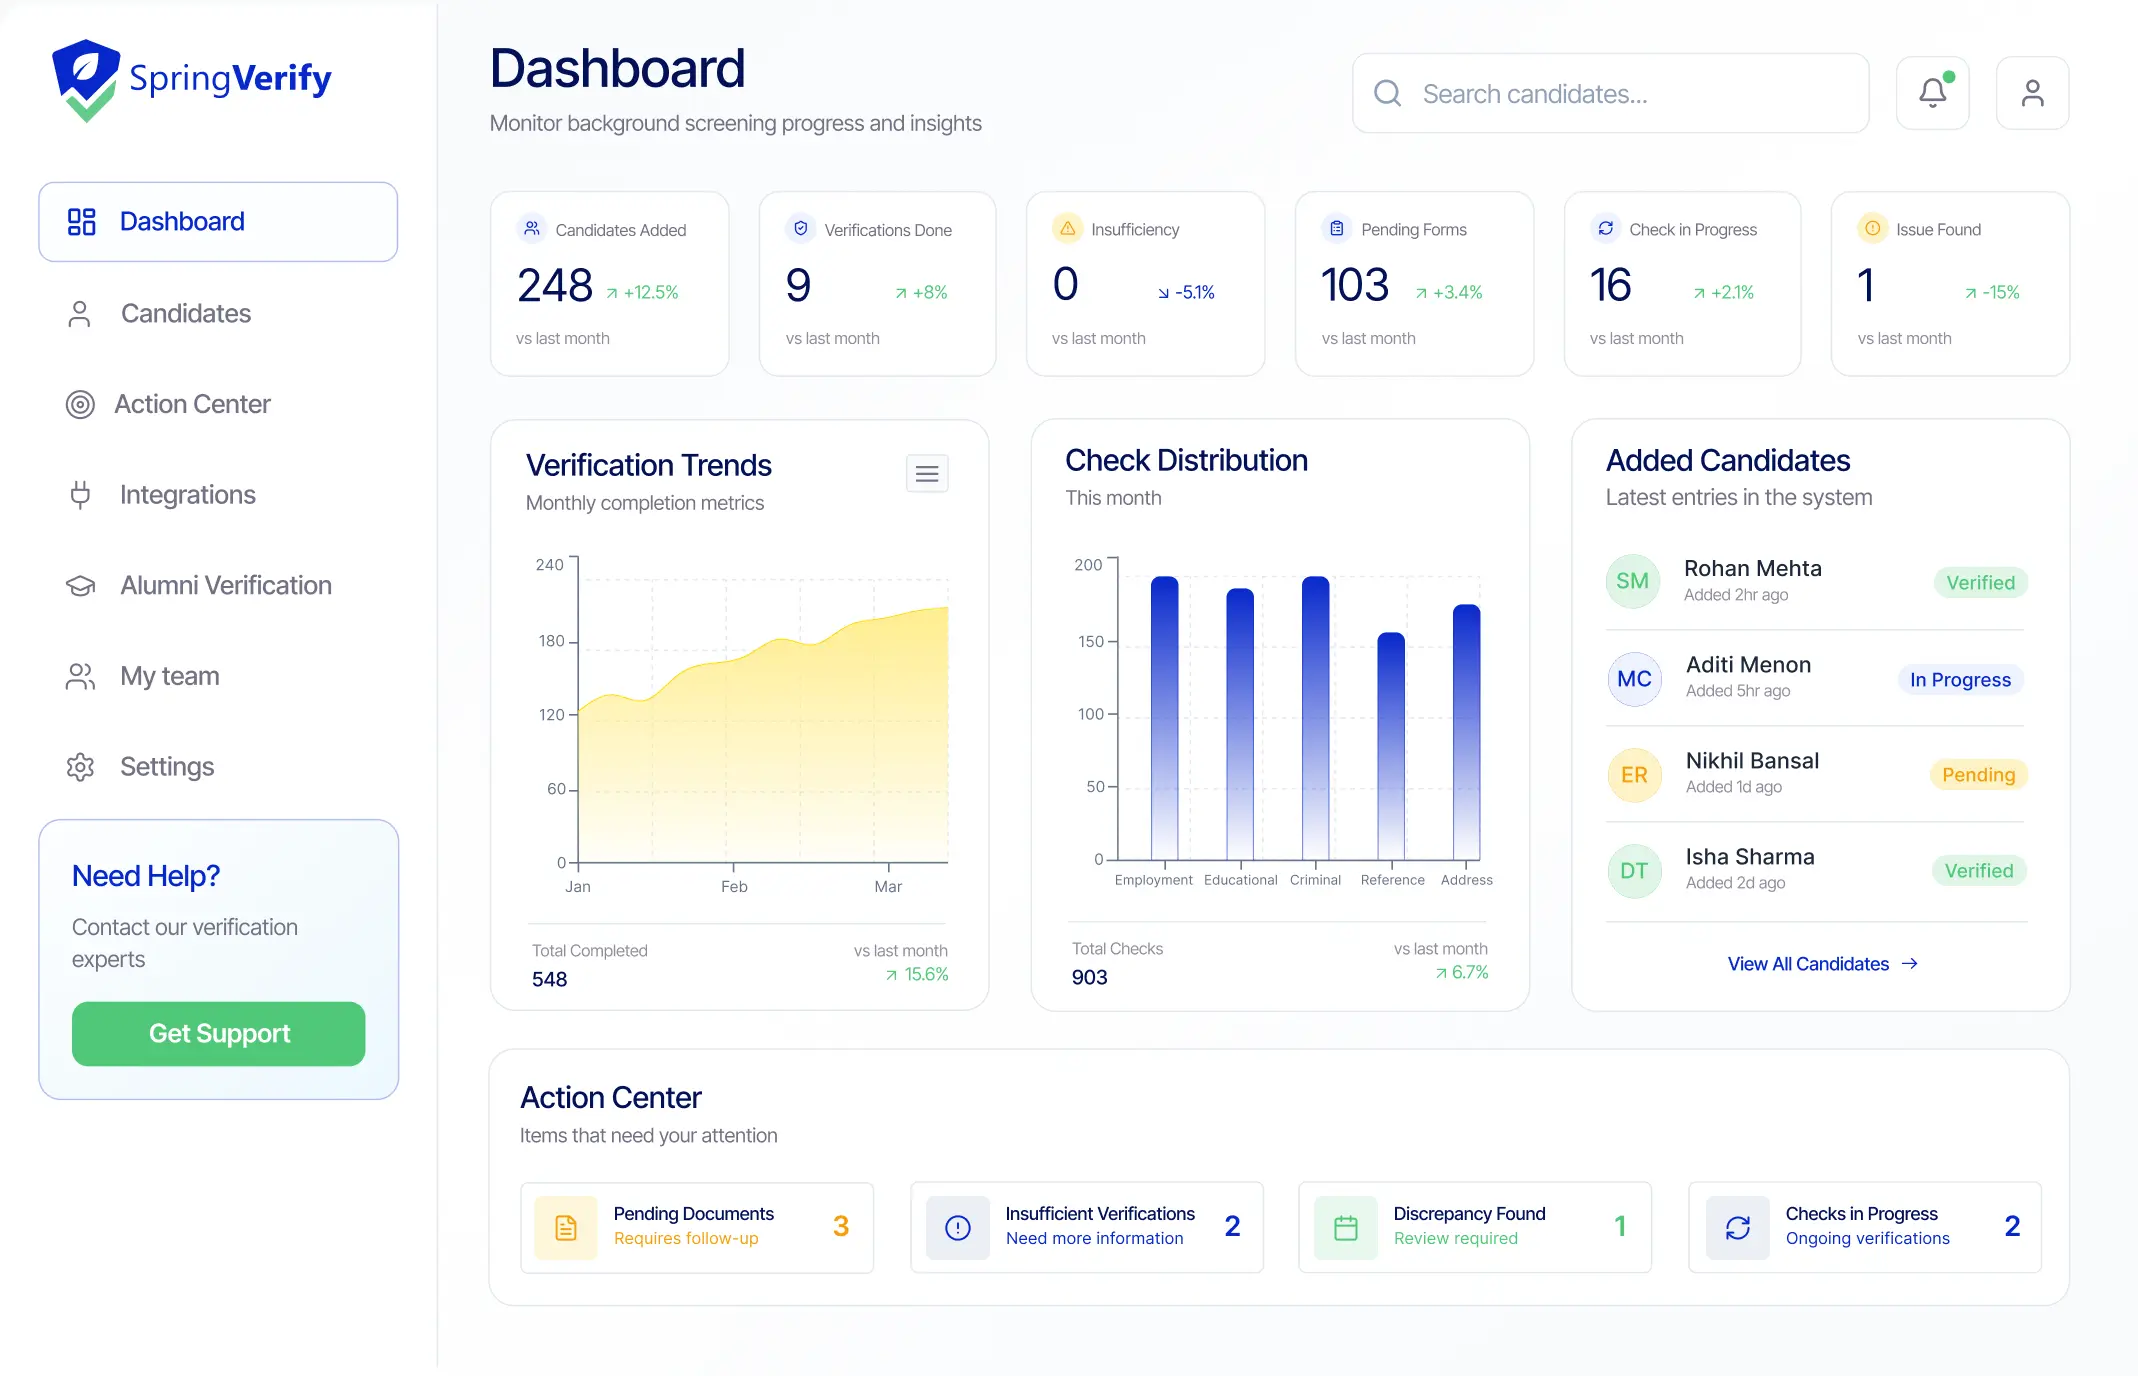Screen dimensions: 2138x1376
Task: Click the Discrepancy Found calendar icon
Action: tap(1346, 1228)
